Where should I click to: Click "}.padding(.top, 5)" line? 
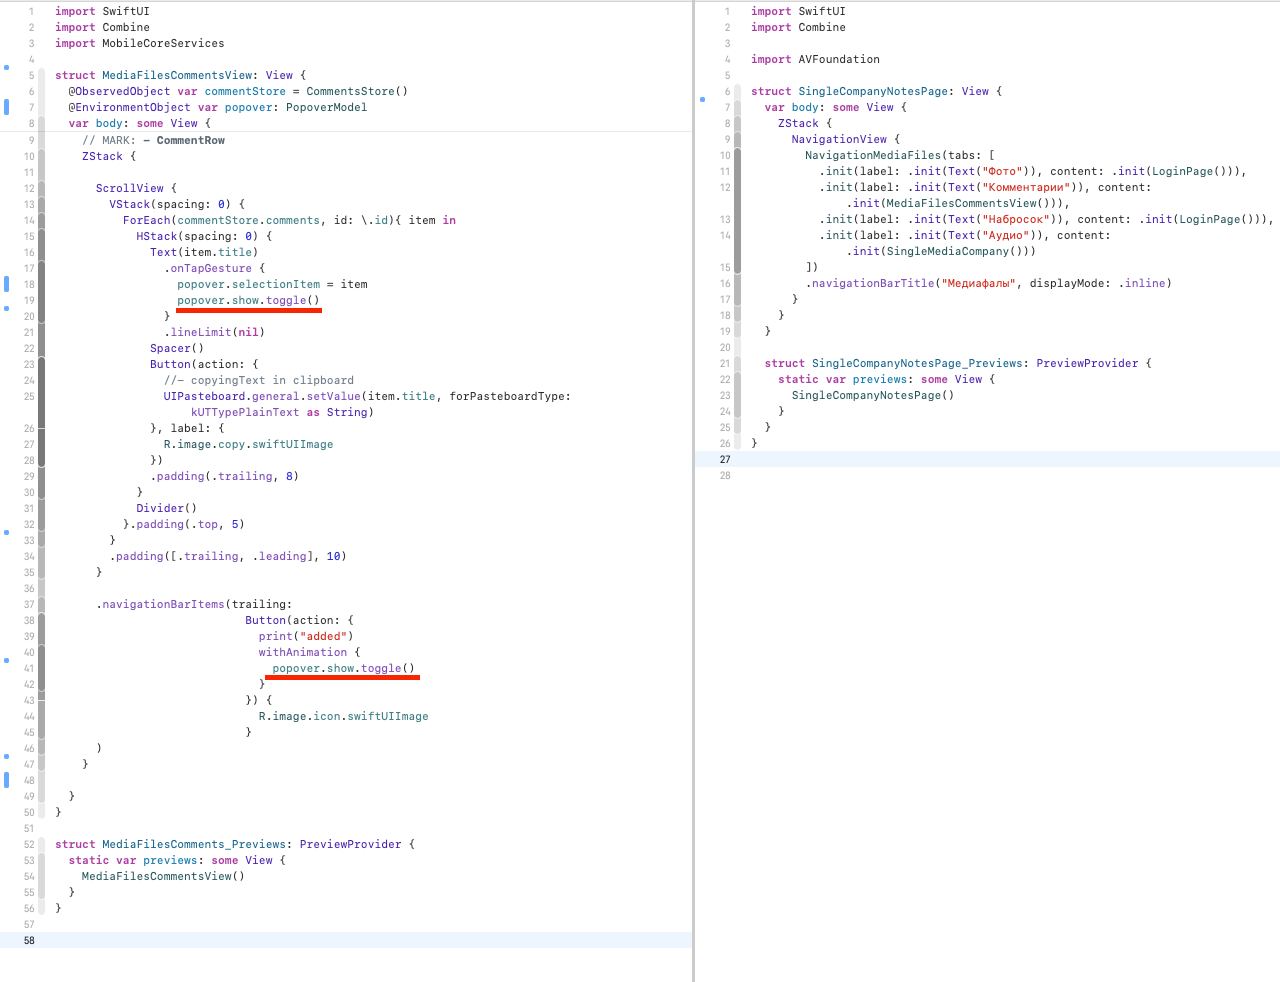click(x=184, y=524)
